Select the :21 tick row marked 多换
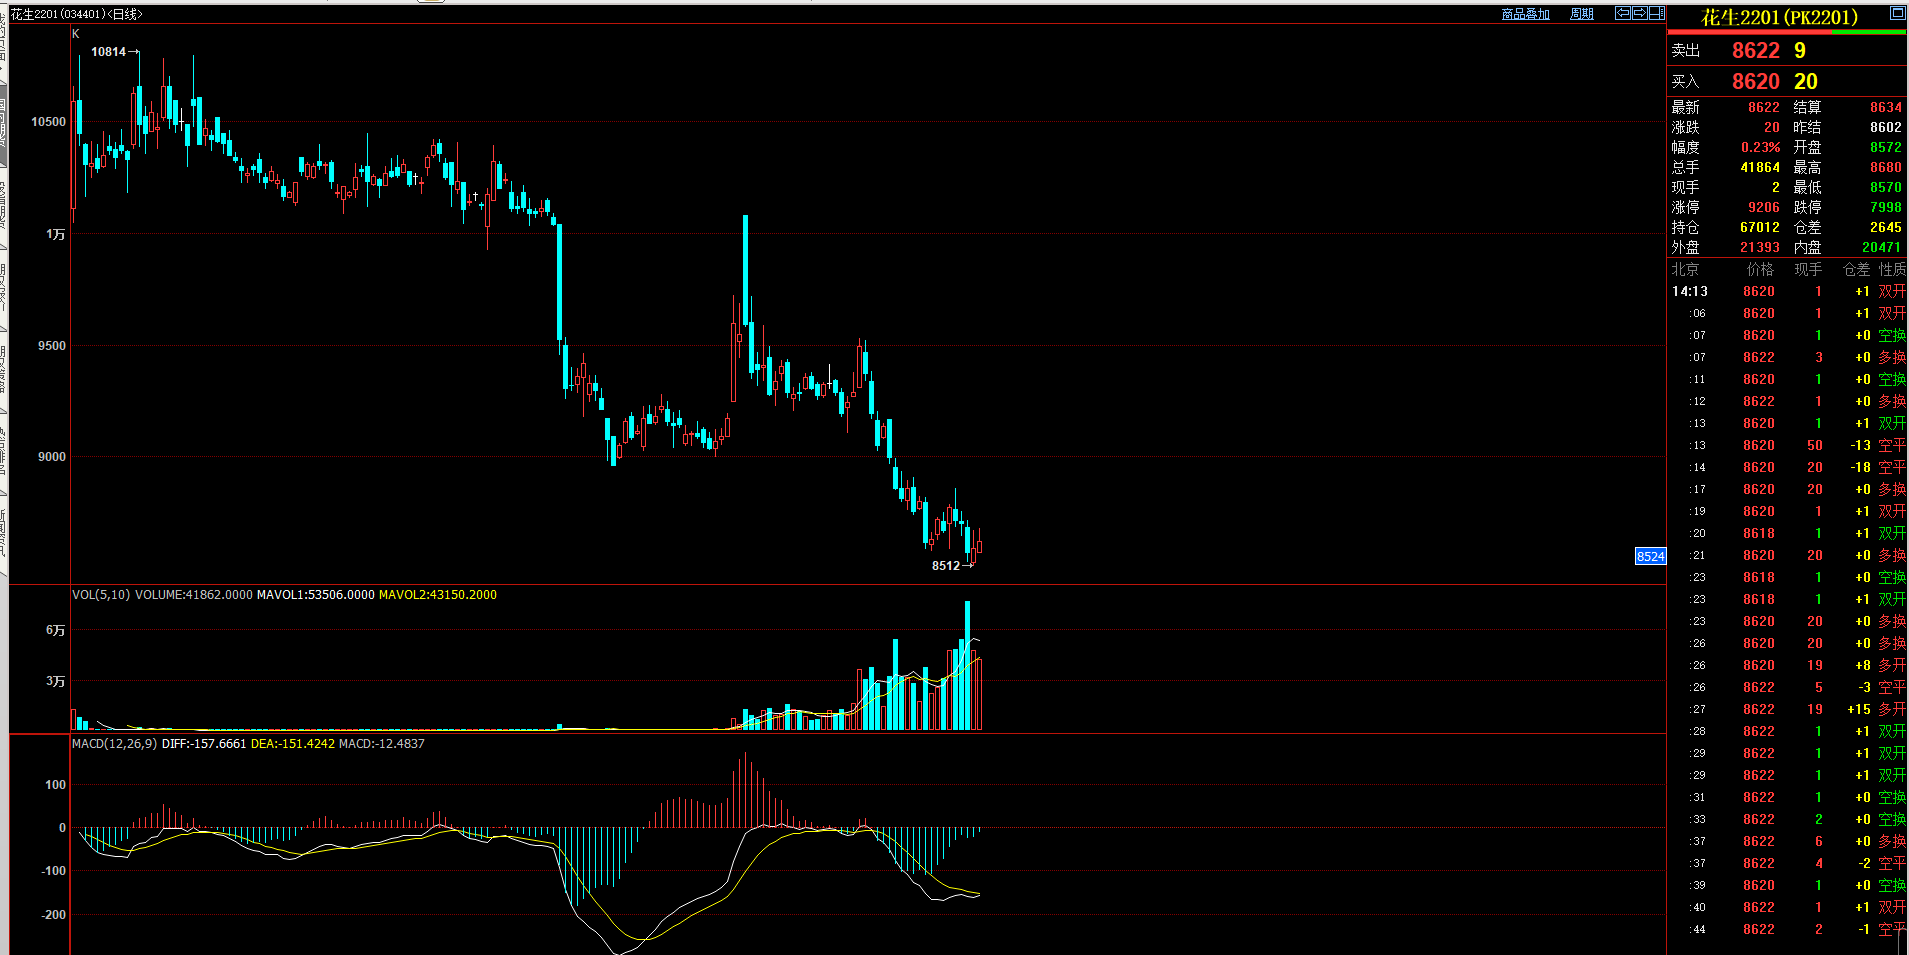The height and width of the screenshot is (955, 1909). point(1788,555)
